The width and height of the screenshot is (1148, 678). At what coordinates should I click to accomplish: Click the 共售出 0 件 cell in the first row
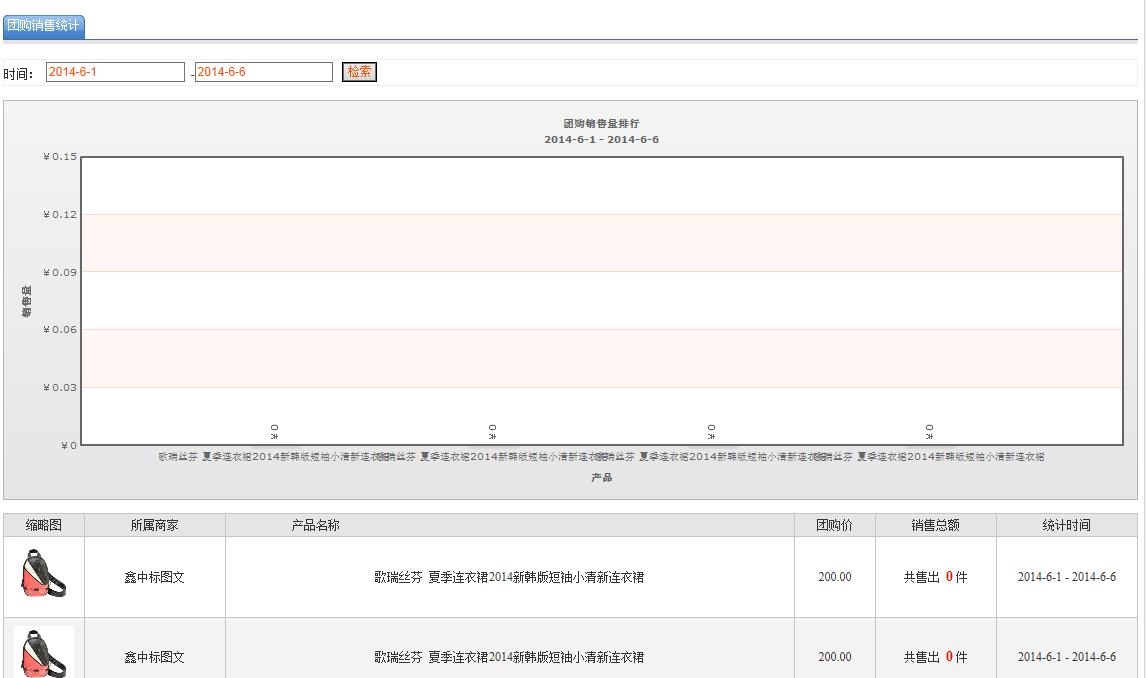[935, 577]
